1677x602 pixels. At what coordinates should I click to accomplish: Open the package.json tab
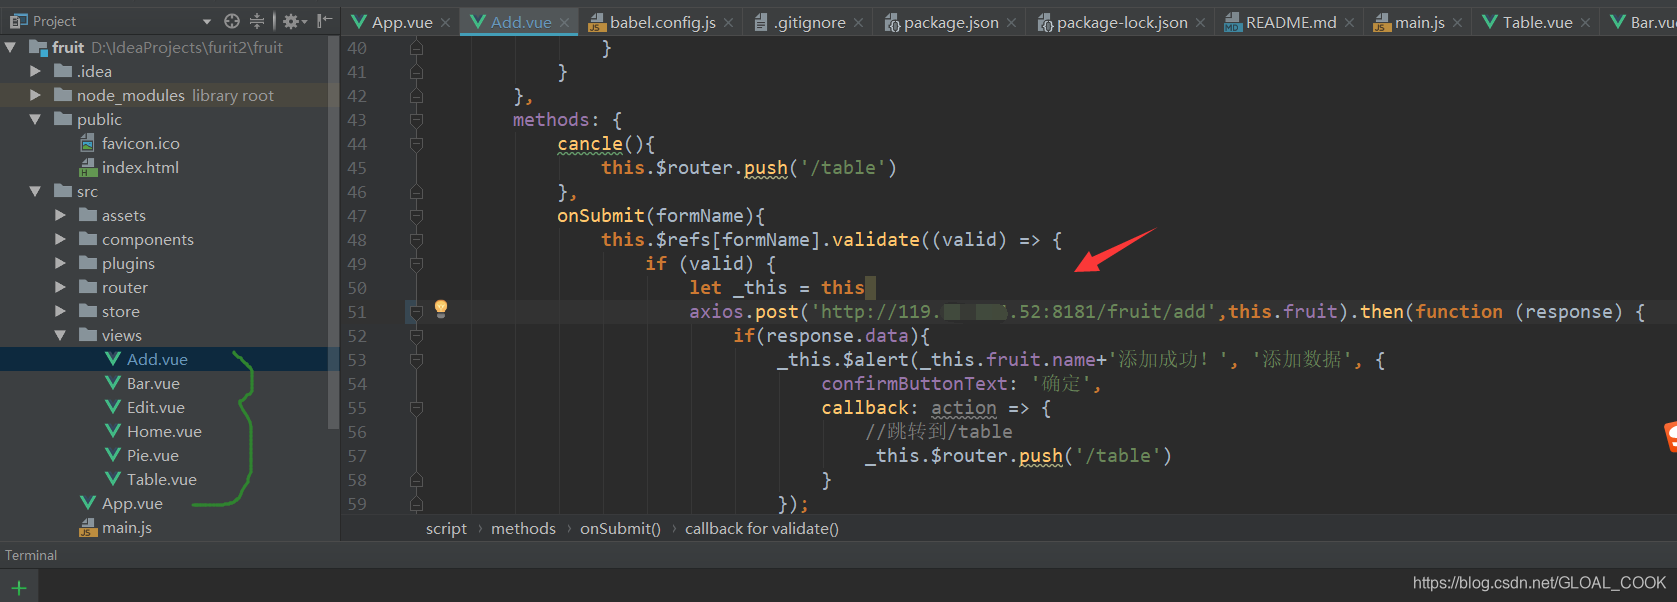click(951, 22)
